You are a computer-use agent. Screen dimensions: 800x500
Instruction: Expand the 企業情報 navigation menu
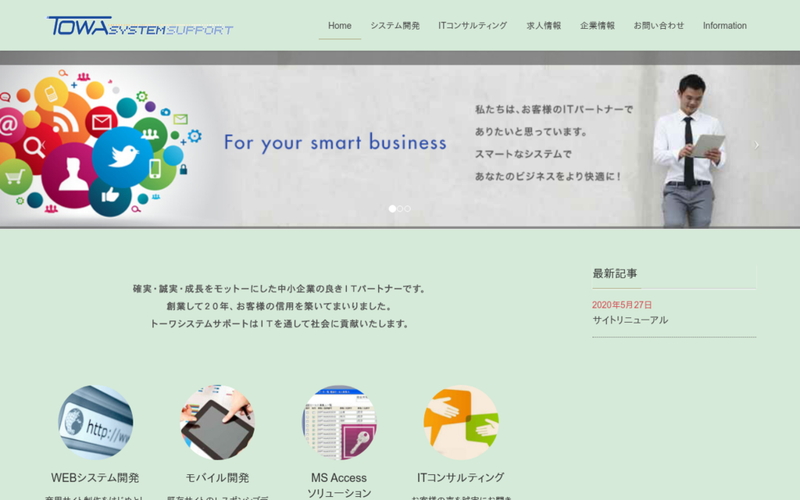[597, 26]
